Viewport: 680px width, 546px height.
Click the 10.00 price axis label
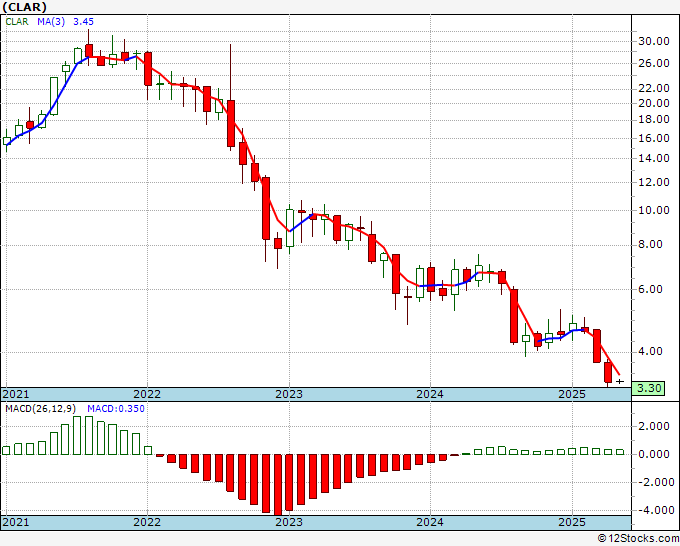(654, 210)
